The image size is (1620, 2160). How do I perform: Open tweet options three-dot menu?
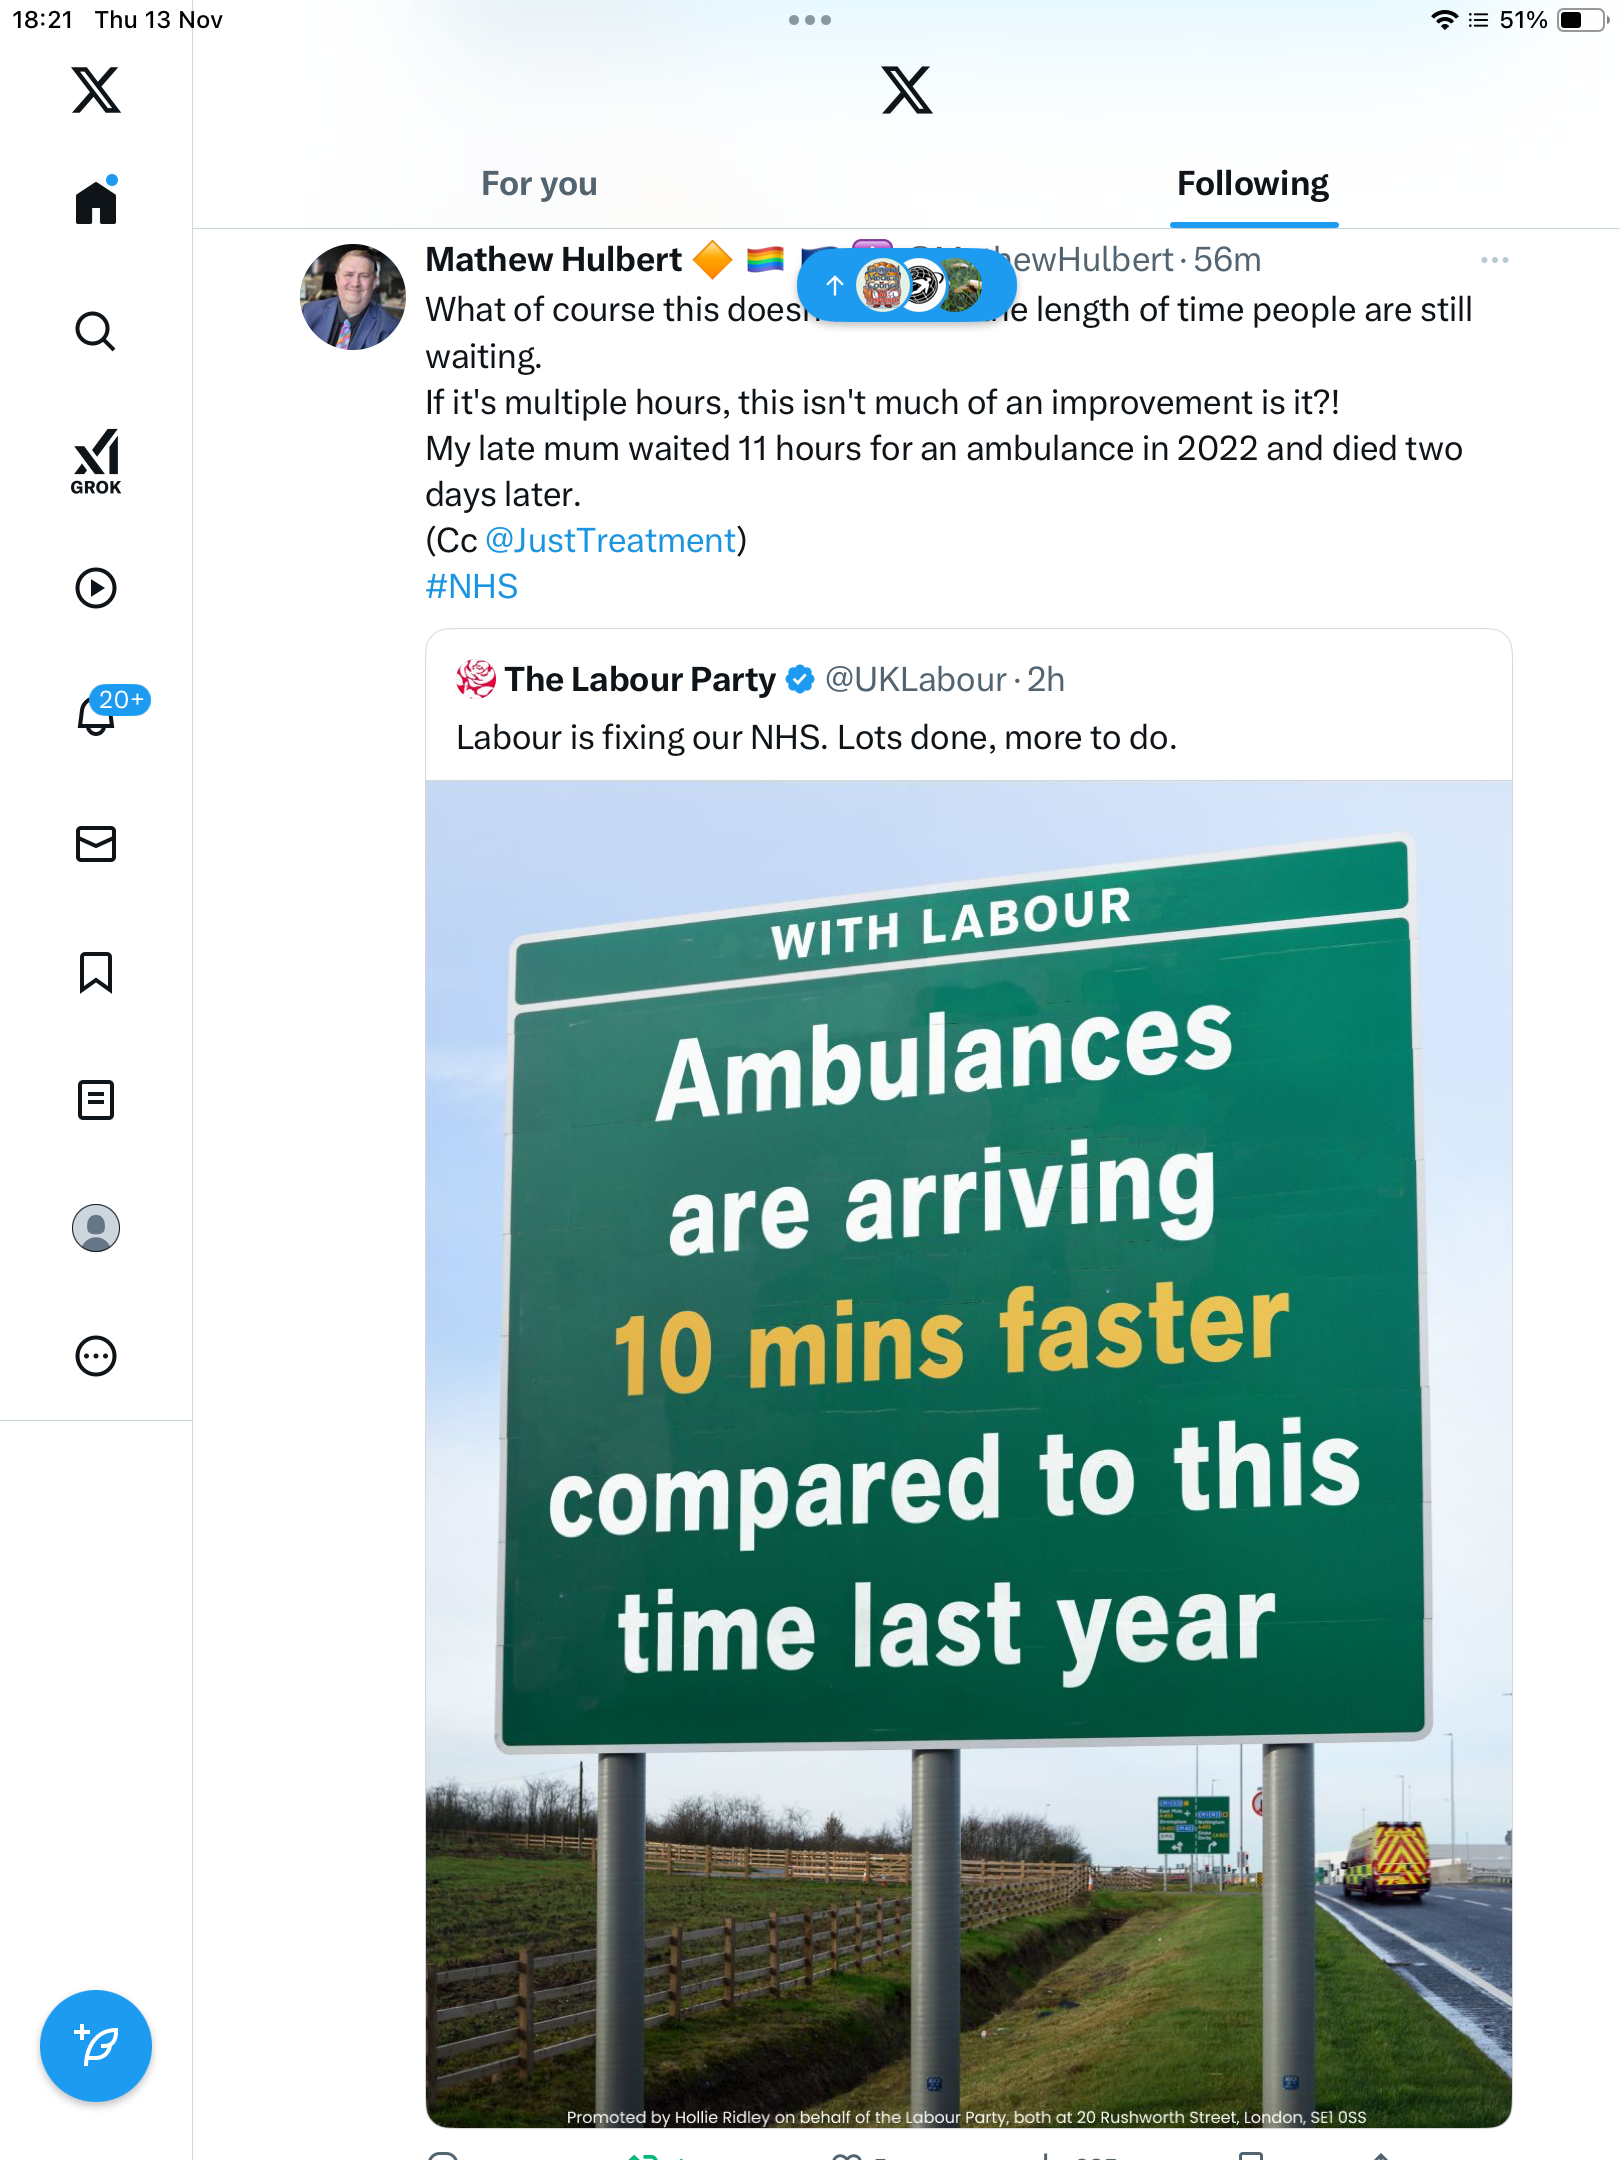1494,260
